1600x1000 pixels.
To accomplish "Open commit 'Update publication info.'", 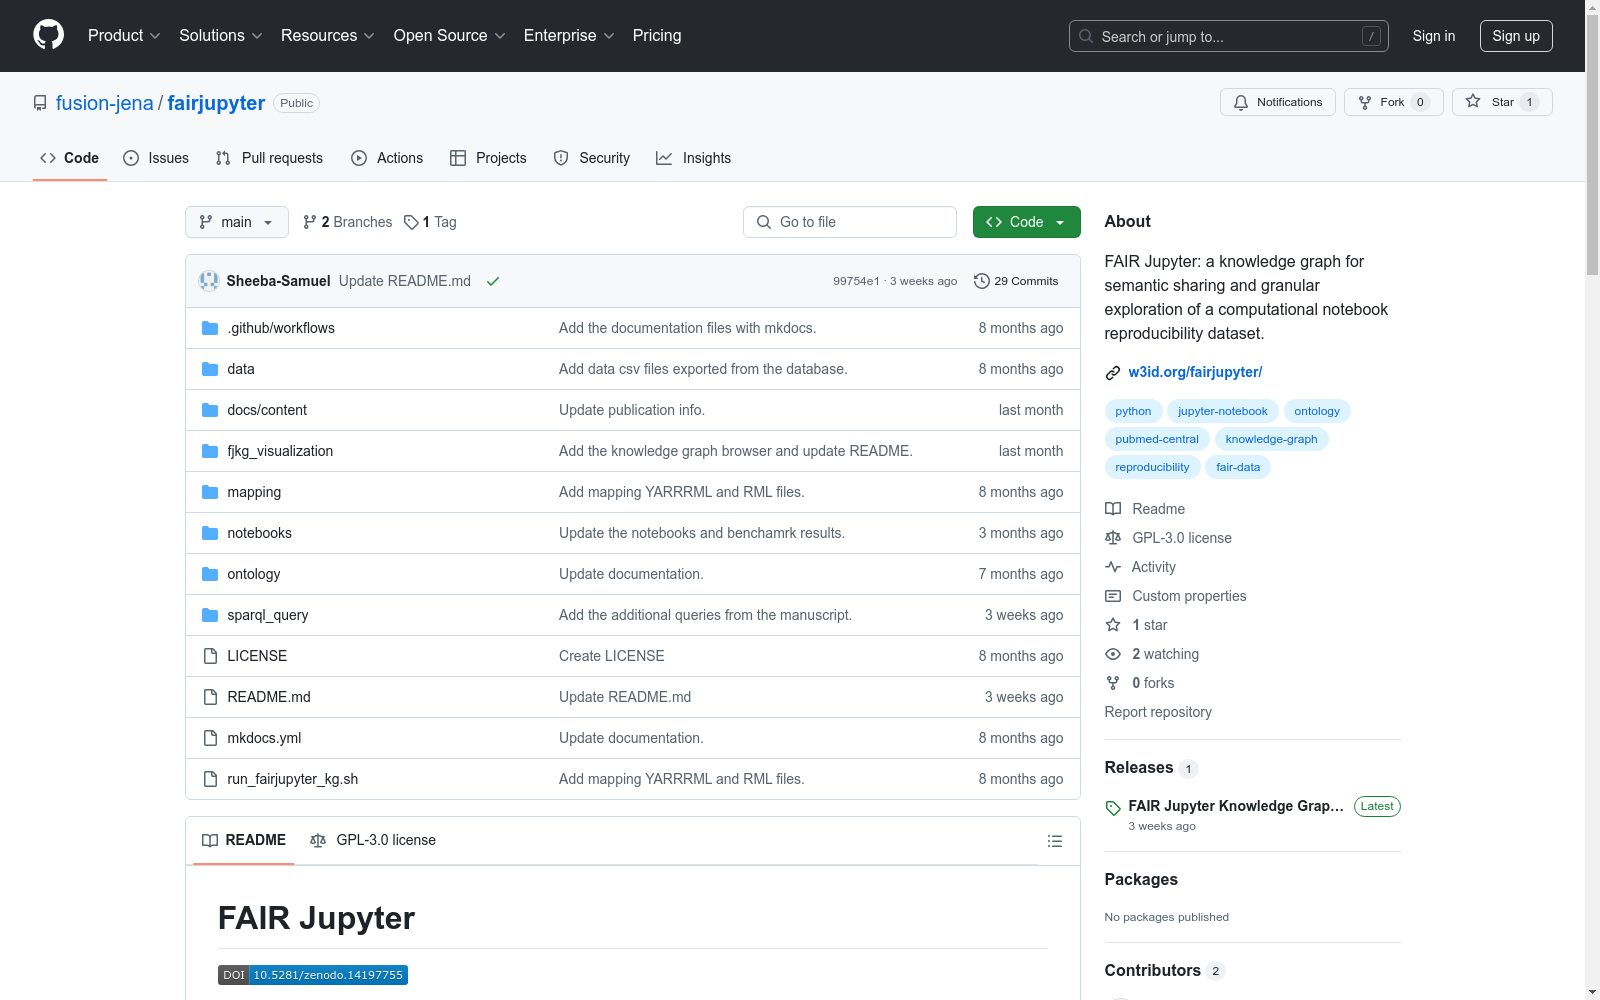I will [x=632, y=410].
